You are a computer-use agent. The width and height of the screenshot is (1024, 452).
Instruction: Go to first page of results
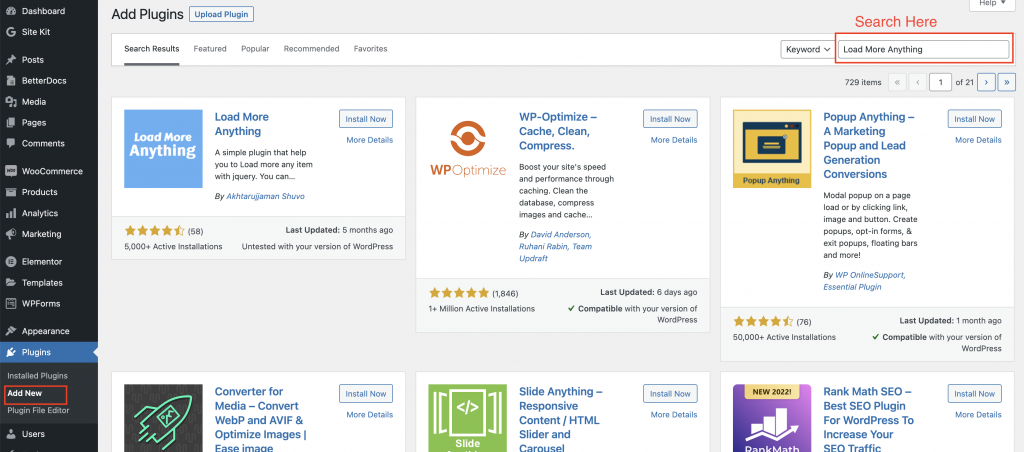coord(897,82)
